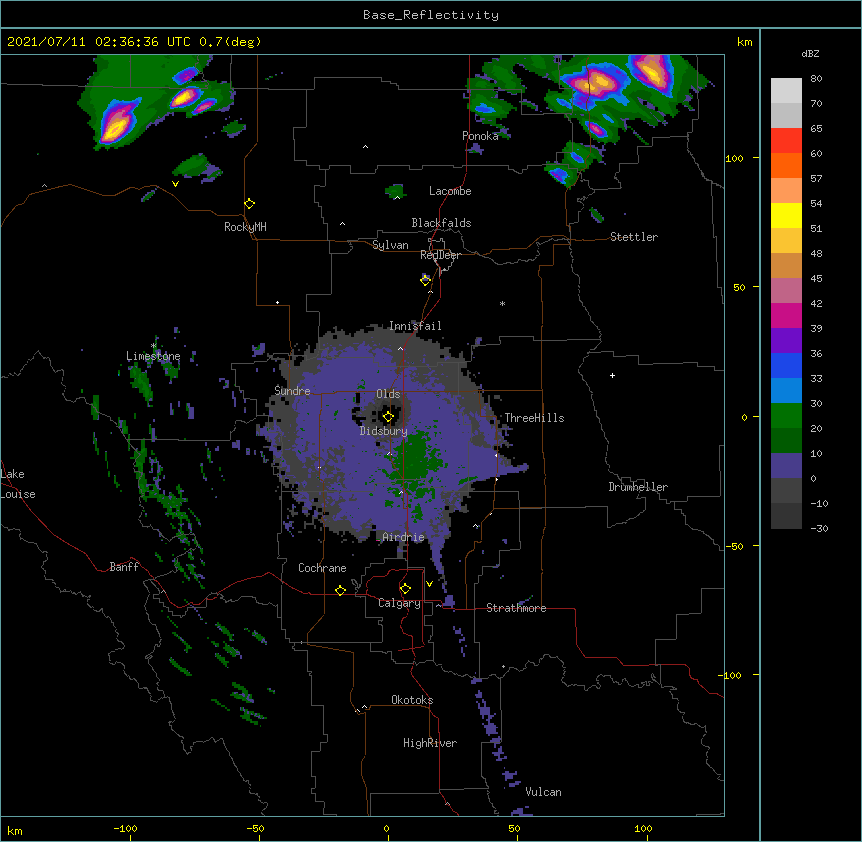Click the ThreeHills label

coord(534,418)
